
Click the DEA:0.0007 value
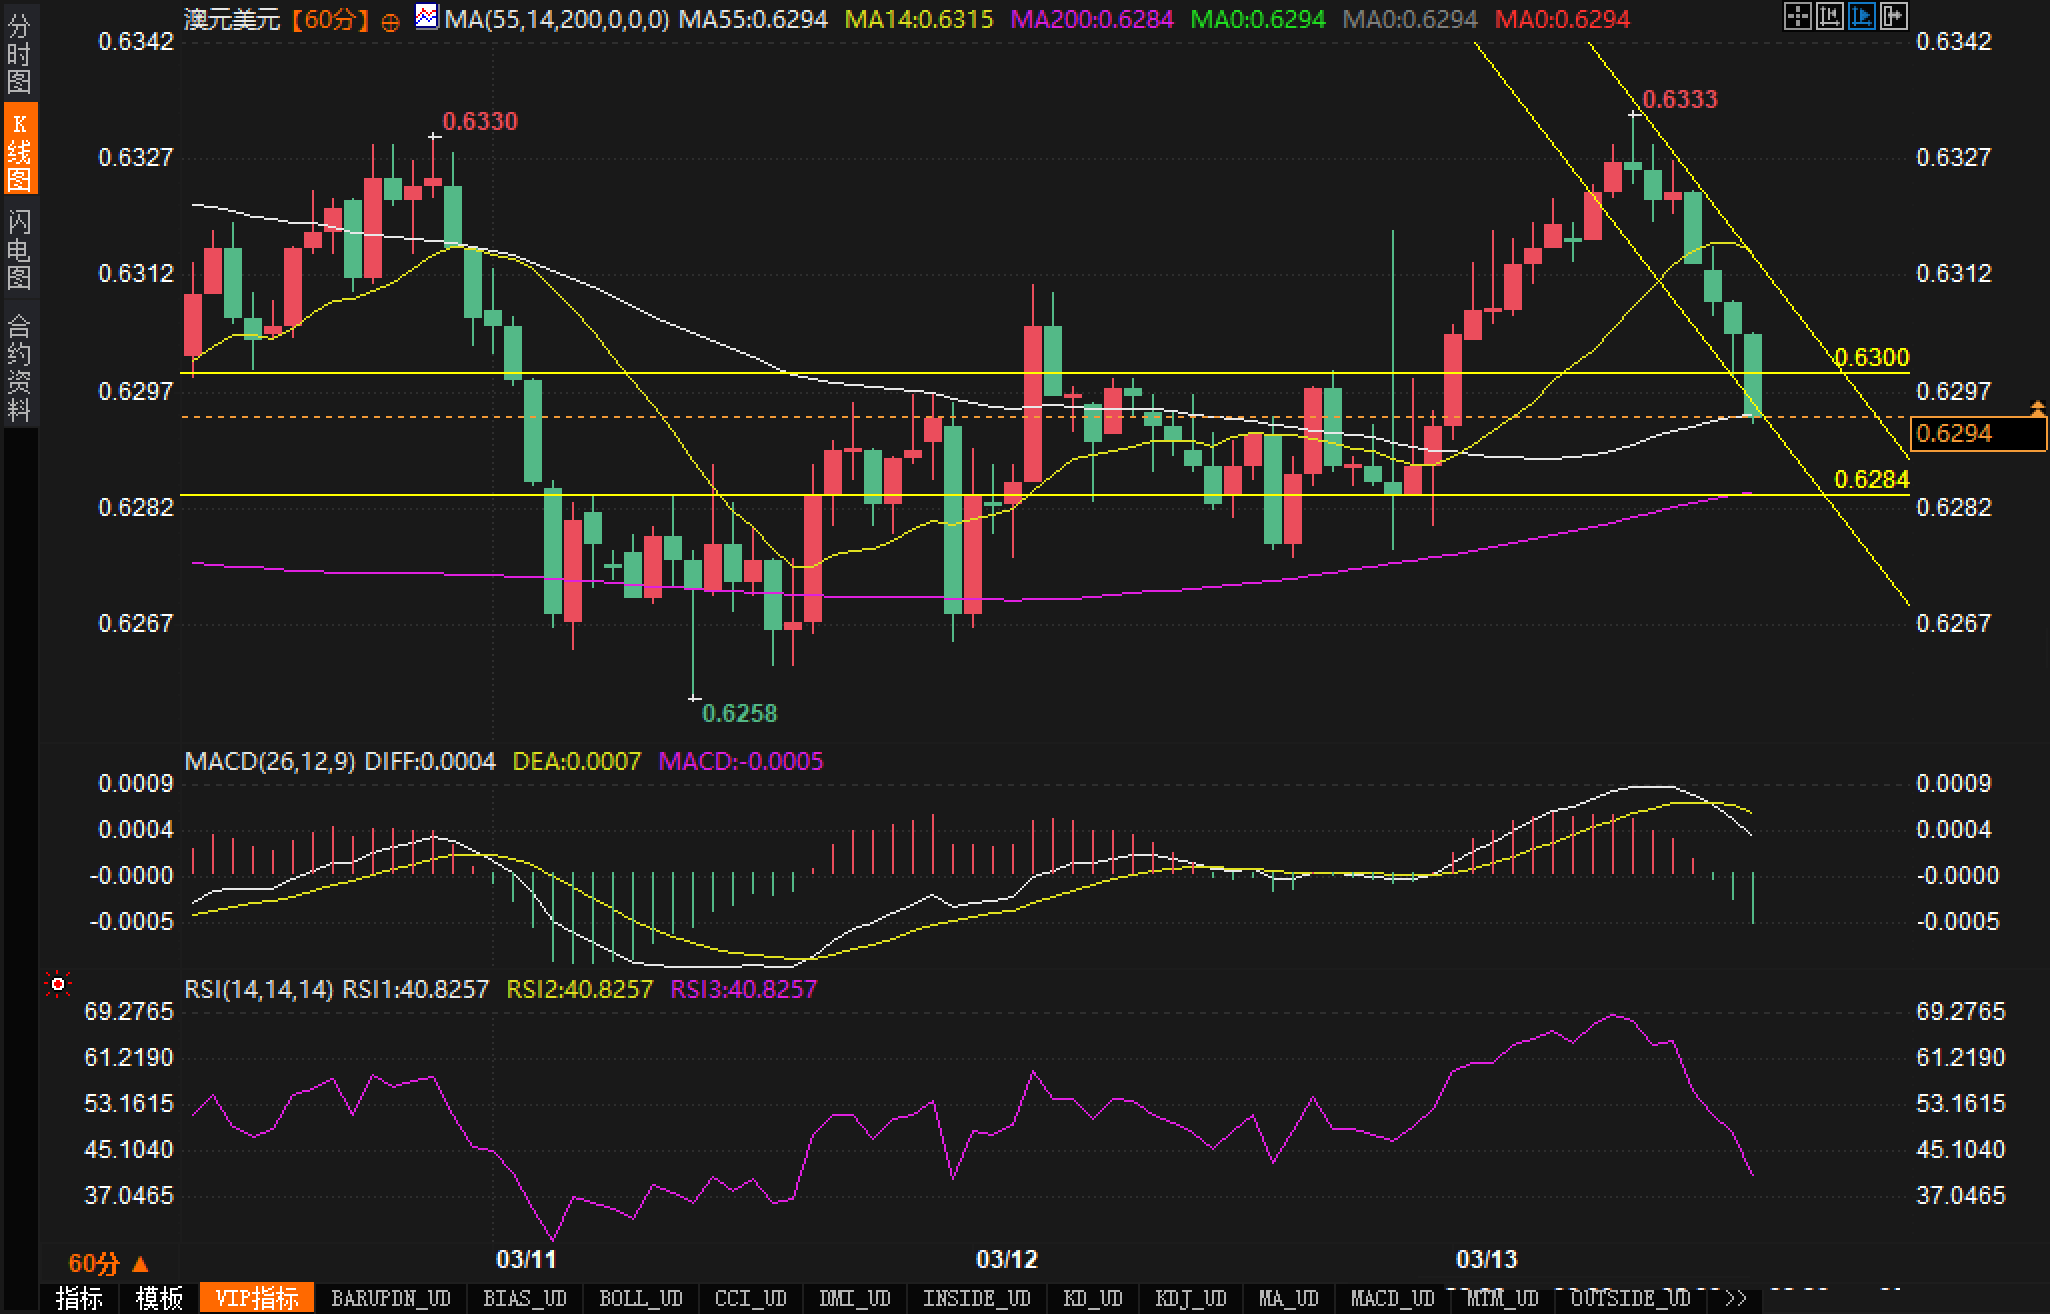(576, 761)
